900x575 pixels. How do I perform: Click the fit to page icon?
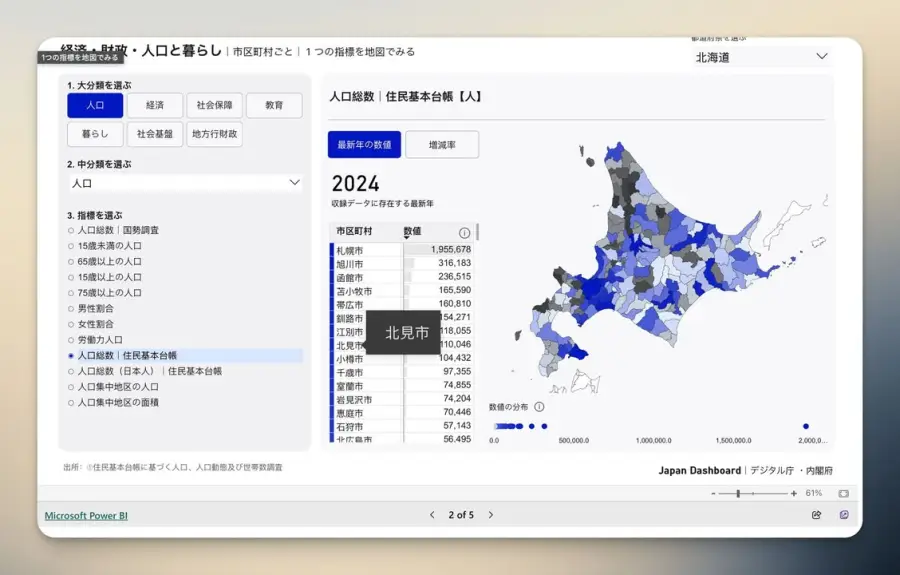click(x=843, y=494)
